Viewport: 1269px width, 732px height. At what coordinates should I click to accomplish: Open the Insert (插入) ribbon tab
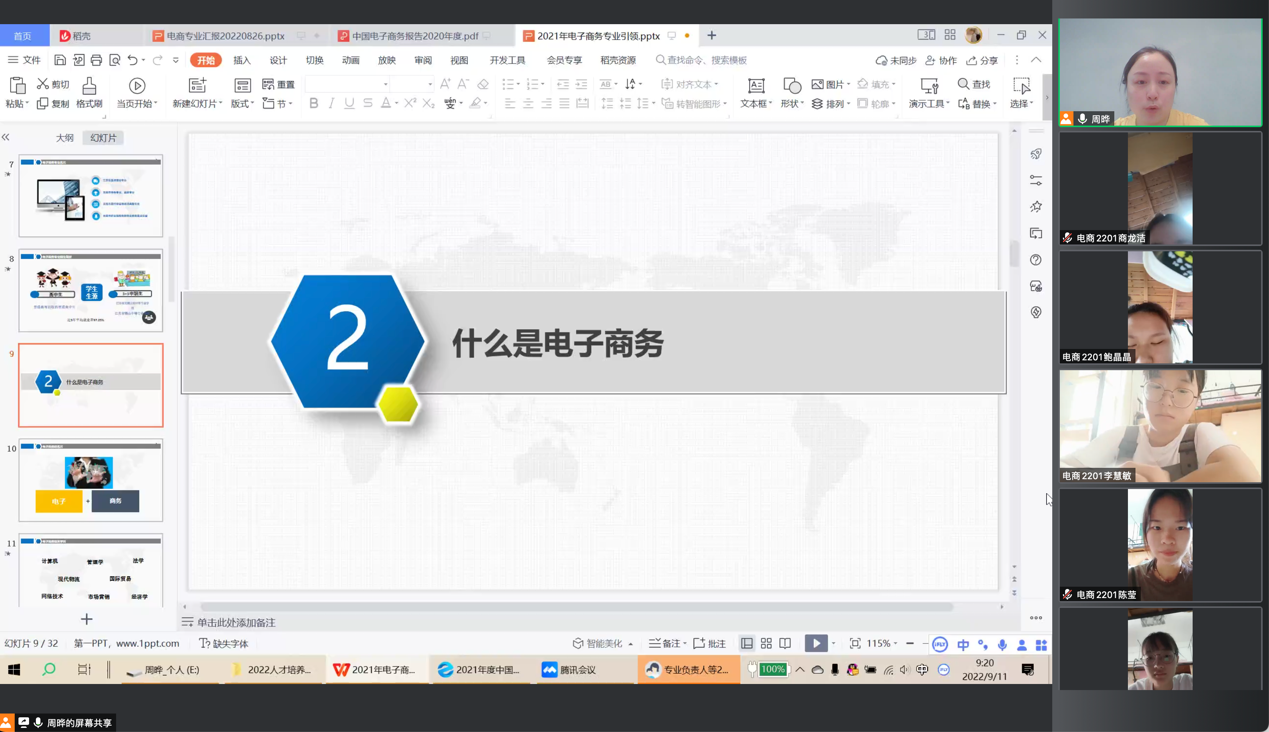pyautogui.click(x=242, y=60)
